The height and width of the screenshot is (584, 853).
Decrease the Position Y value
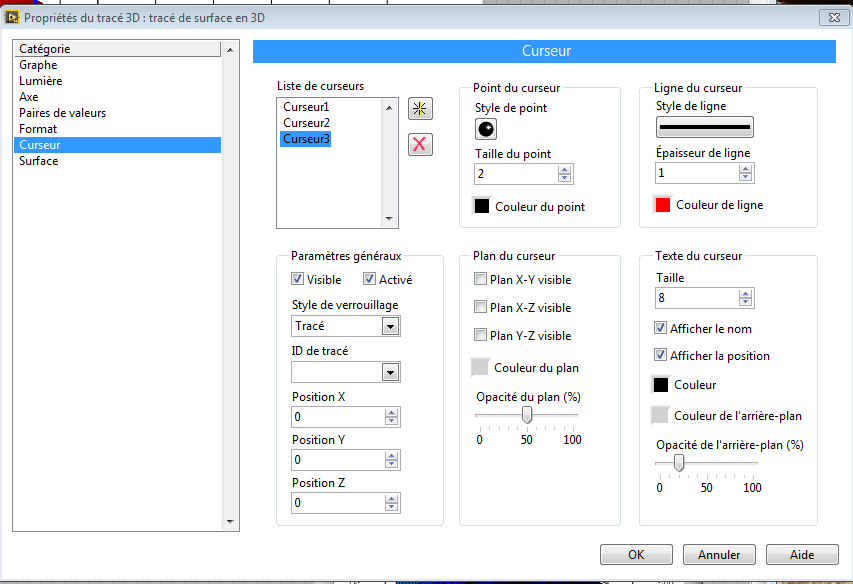click(392, 464)
